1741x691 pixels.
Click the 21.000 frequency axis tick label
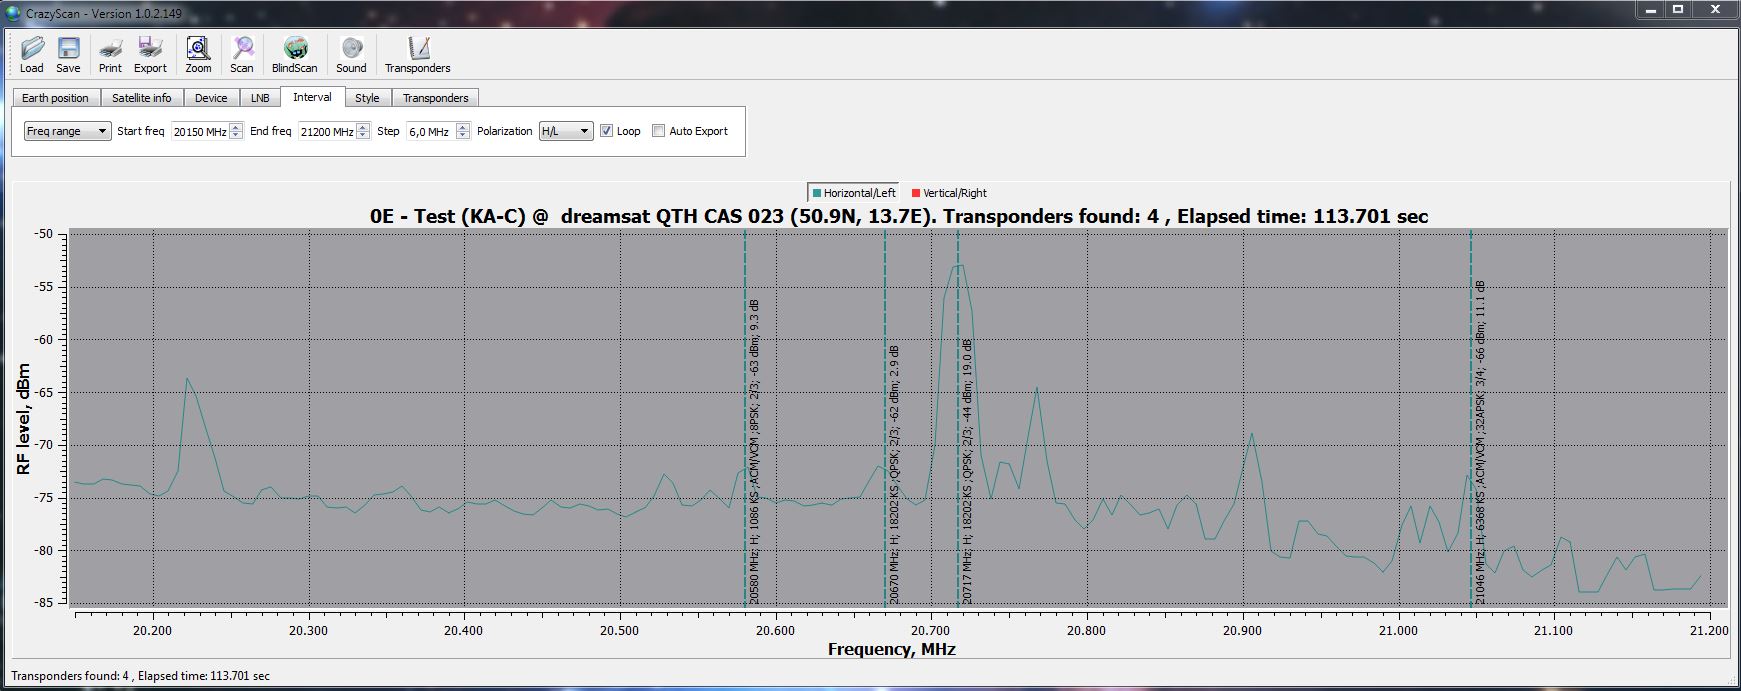point(1398,631)
